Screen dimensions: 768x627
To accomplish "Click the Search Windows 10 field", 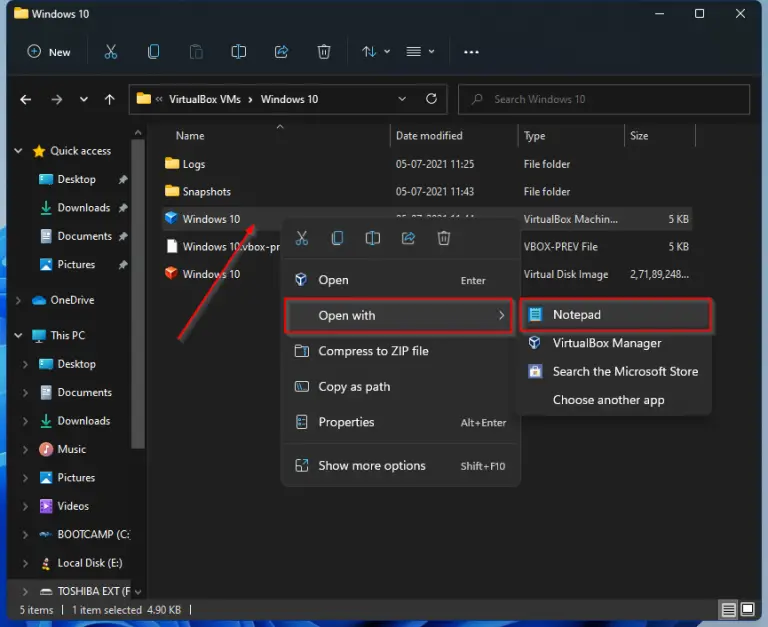I will click(603, 99).
